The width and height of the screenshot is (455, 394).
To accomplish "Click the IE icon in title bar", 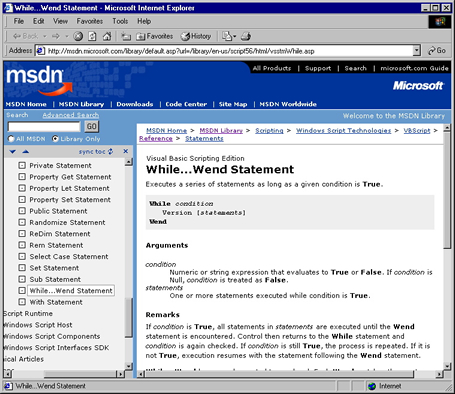I will tap(8, 8).
